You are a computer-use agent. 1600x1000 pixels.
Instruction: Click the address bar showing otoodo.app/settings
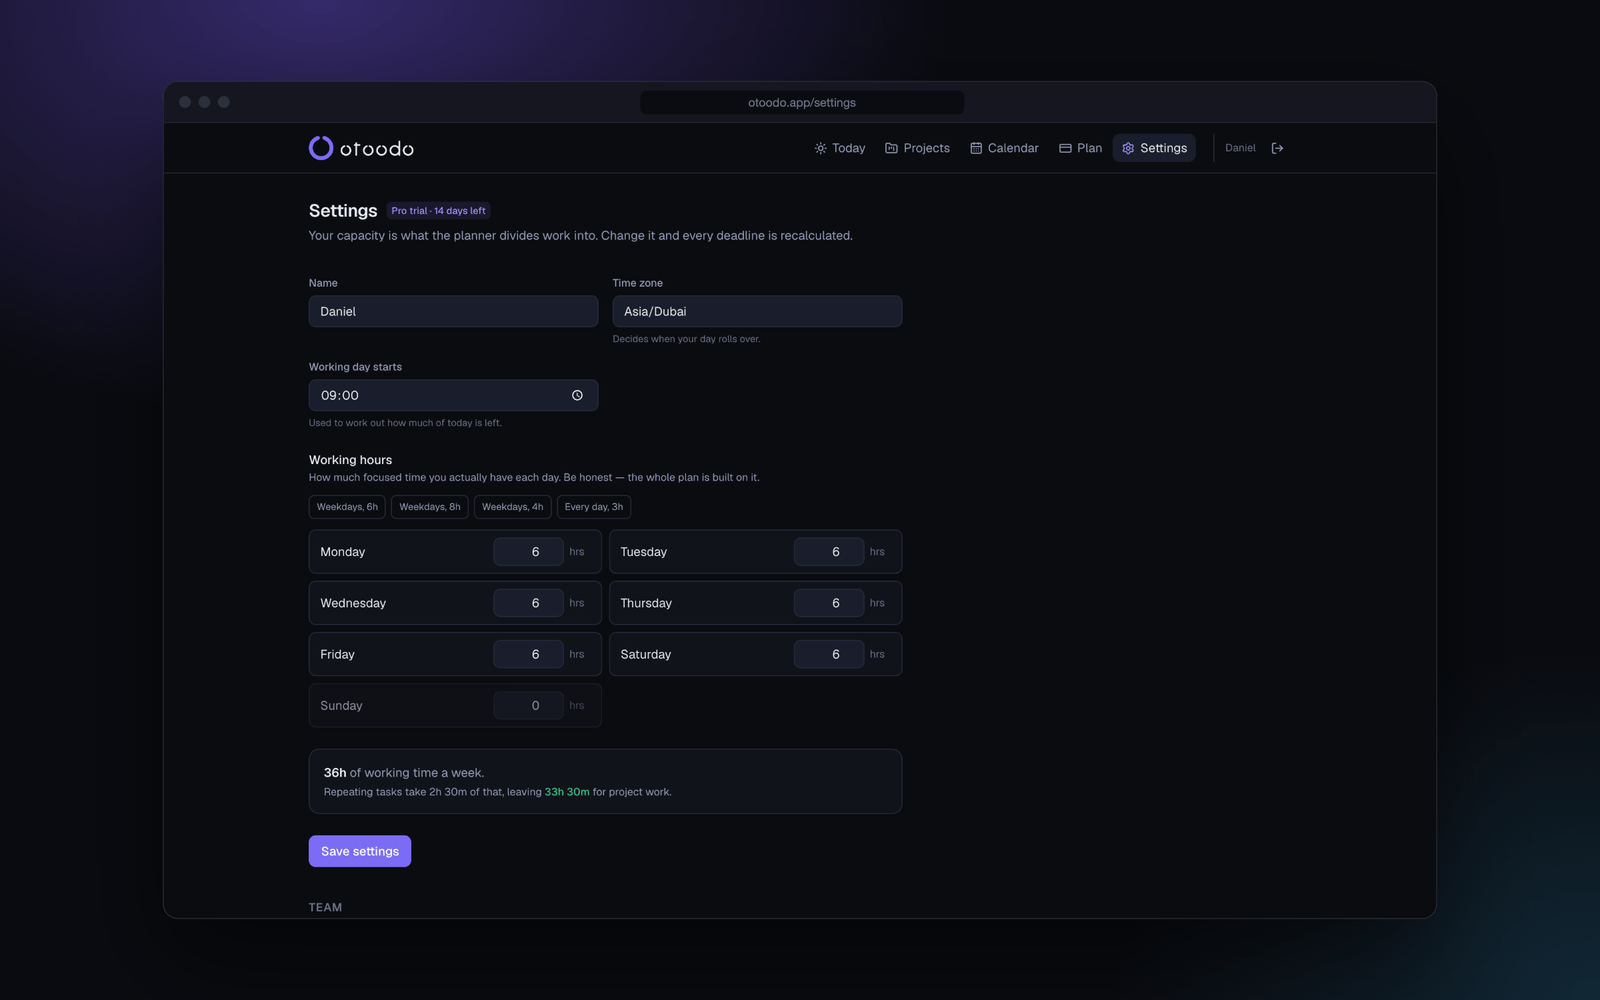802,102
